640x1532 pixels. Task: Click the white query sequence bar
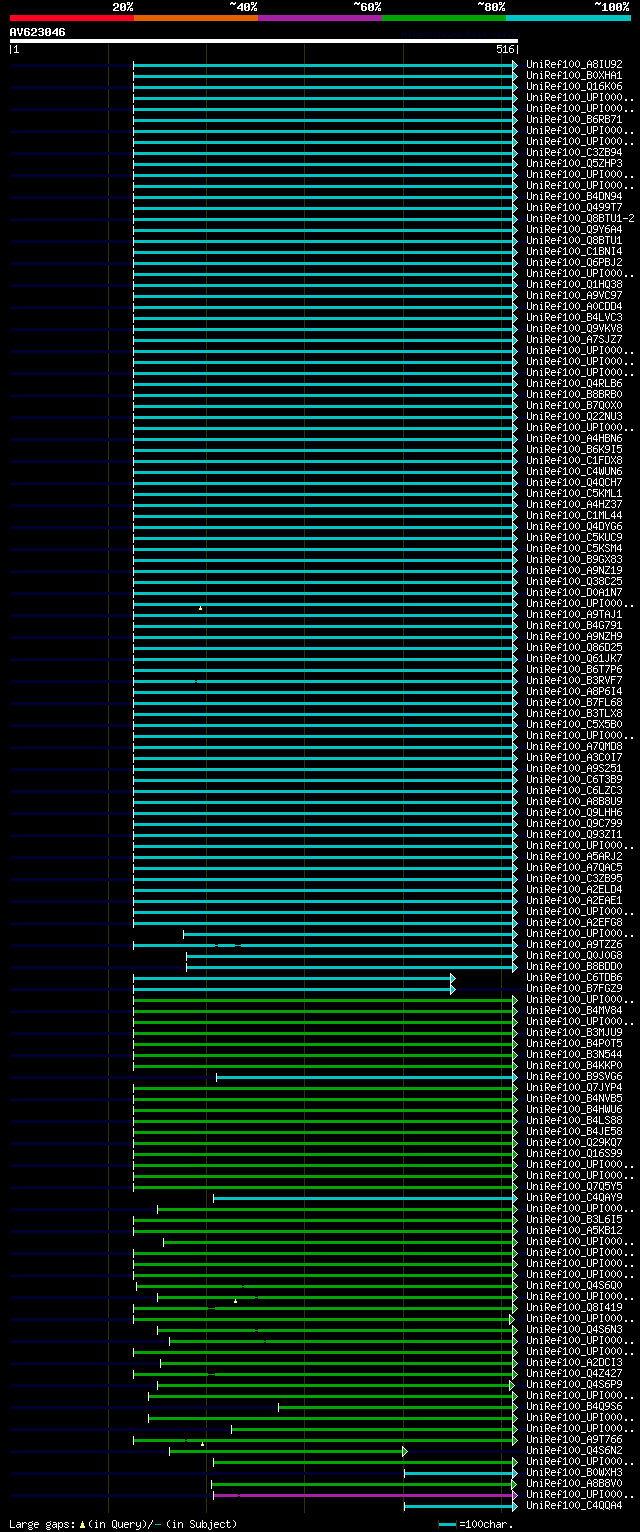[x=264, y=41]
